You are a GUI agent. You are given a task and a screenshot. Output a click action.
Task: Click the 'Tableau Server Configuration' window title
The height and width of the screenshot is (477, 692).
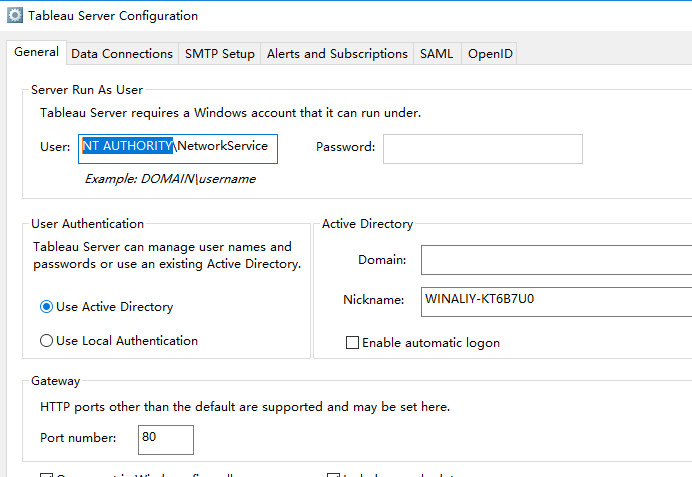(x=113, y=15)
